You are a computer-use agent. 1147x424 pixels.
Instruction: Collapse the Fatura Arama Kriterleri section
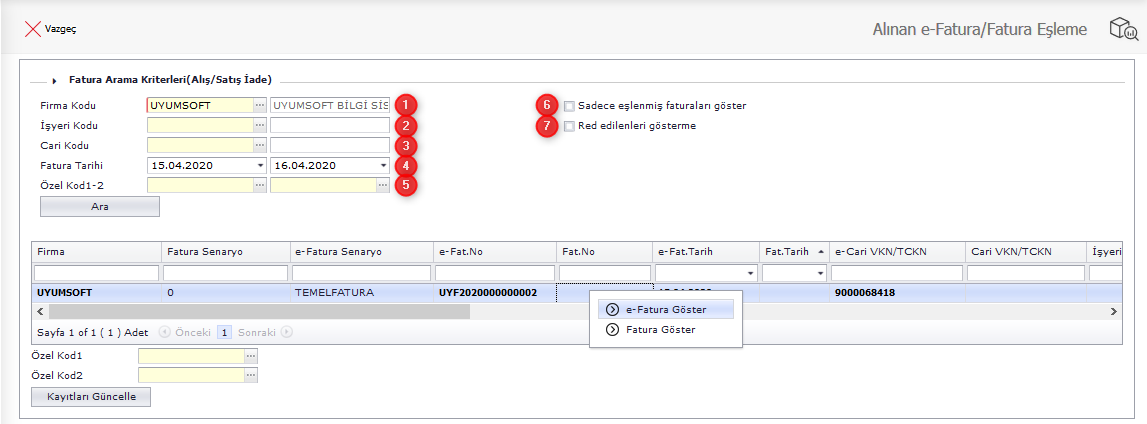click(x=53, y=79)
